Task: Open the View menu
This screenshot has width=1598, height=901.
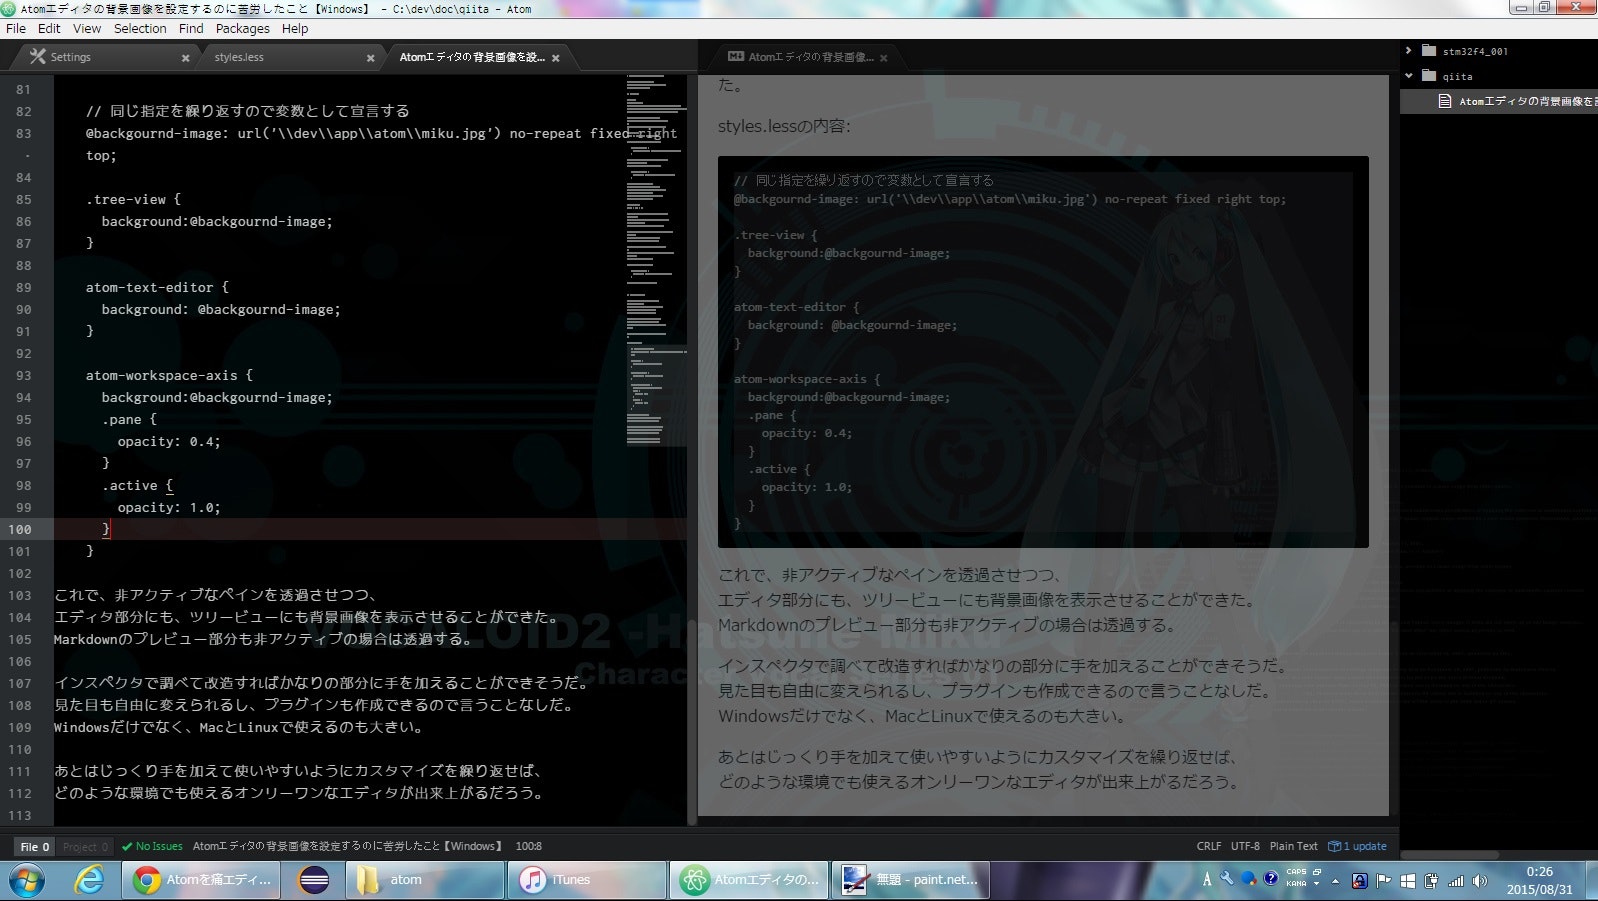Action: point(87,29)
